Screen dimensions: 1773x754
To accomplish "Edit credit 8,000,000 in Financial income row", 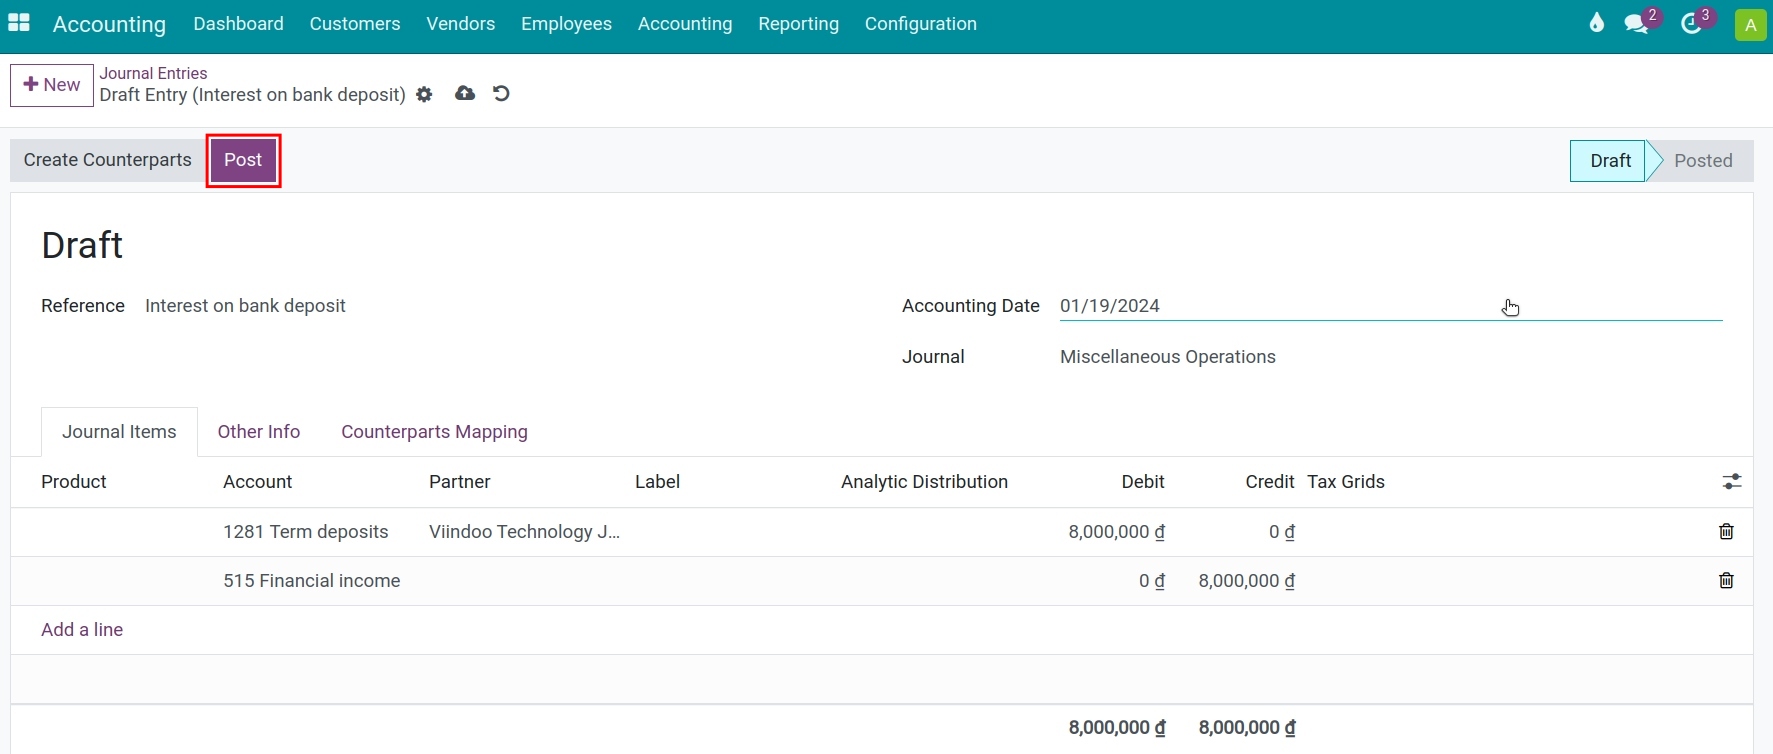I will pos(1246,581).
